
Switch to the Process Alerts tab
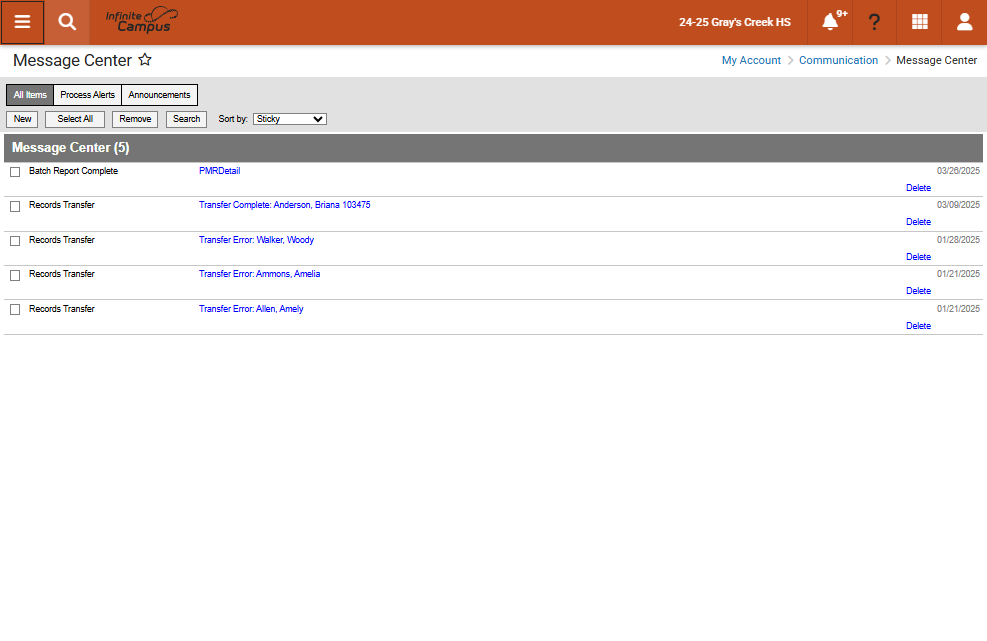[87, 95]
